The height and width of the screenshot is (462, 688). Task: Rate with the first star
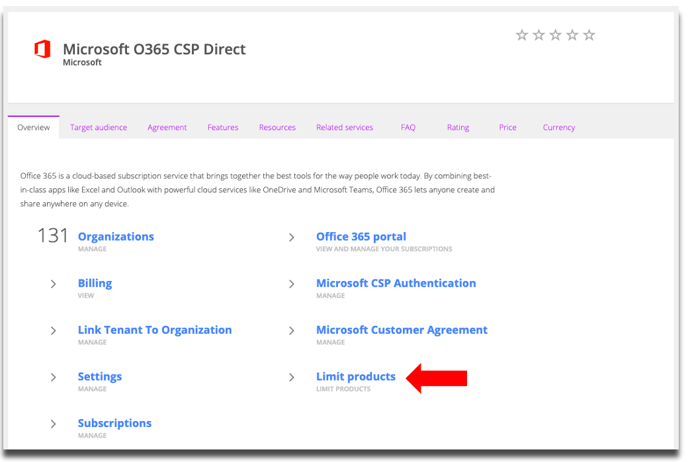click(521, 35)
